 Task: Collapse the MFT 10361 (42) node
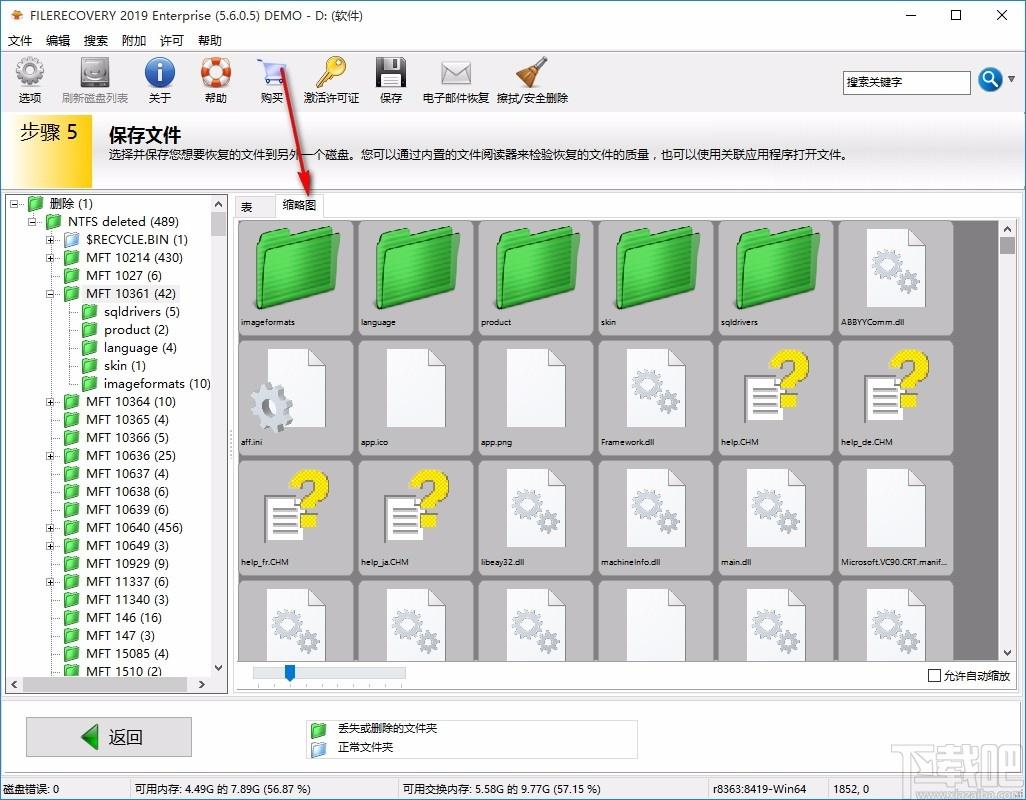tap(50, 294)
